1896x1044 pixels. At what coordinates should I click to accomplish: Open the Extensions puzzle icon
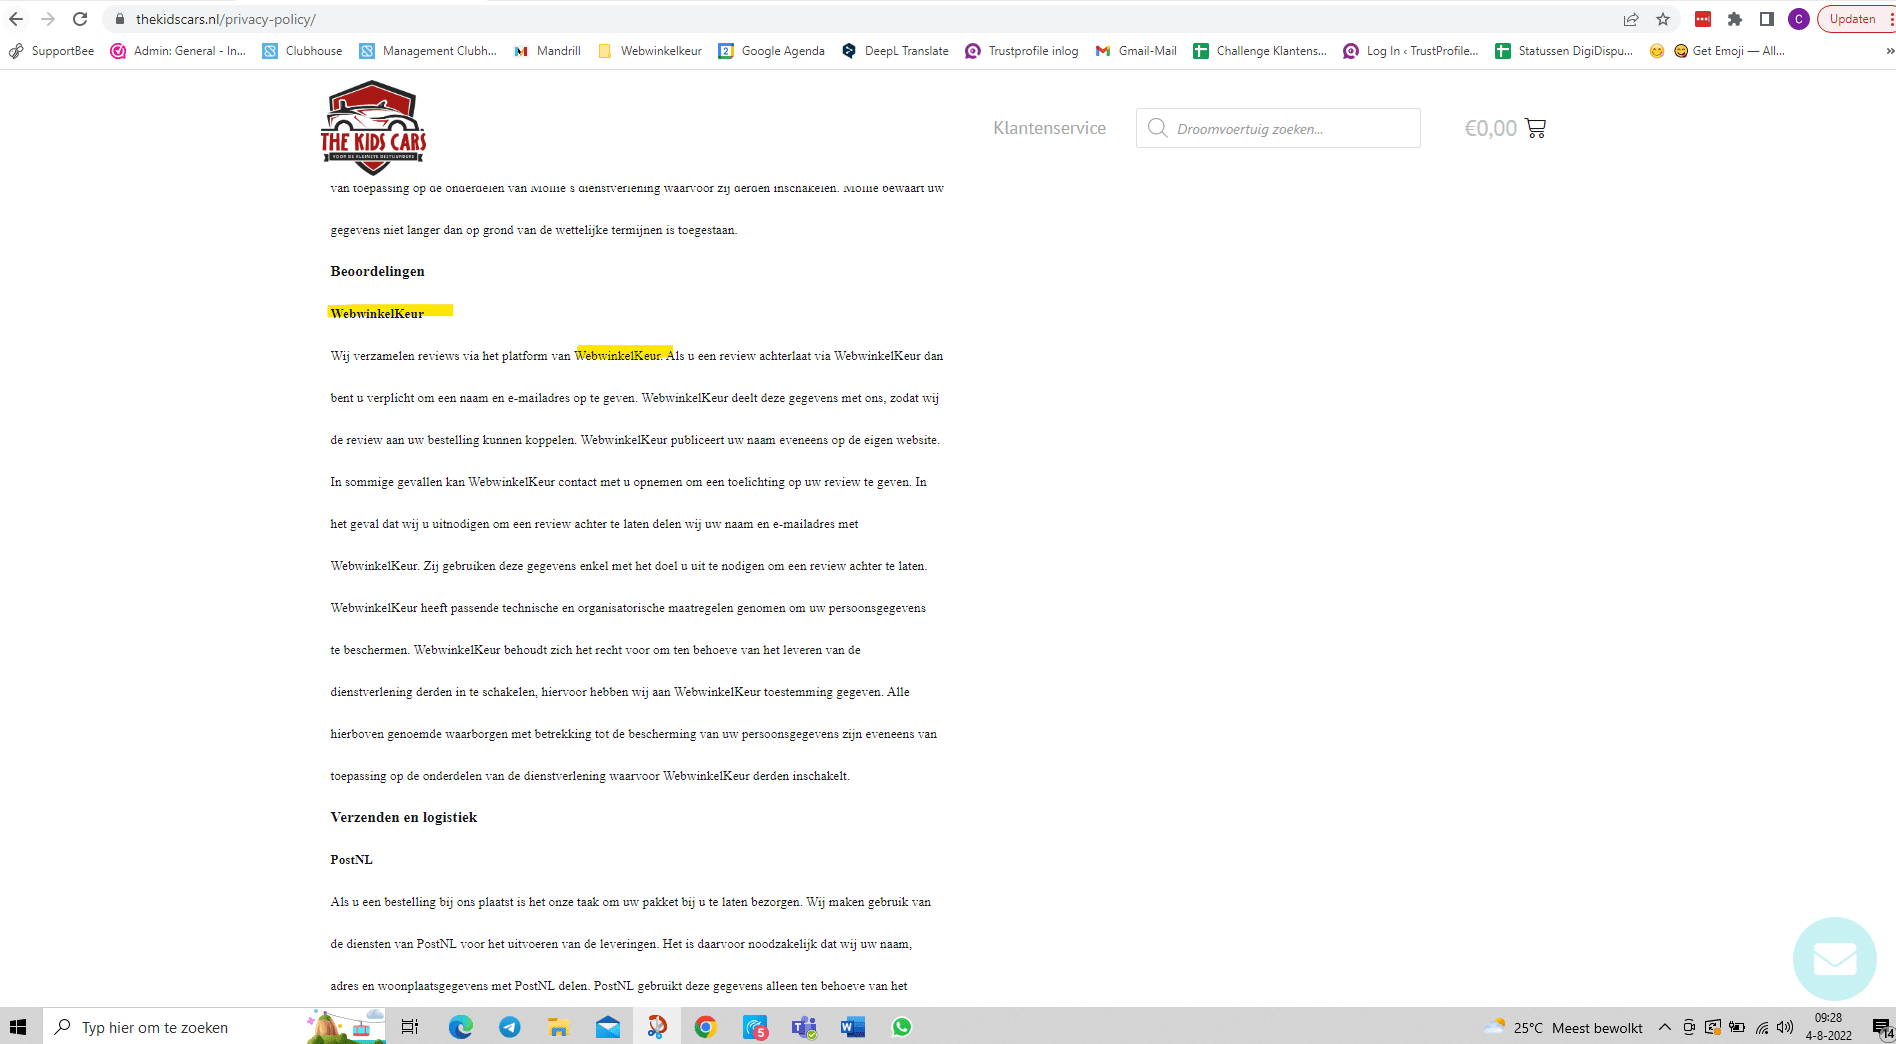pos(1735,19)
